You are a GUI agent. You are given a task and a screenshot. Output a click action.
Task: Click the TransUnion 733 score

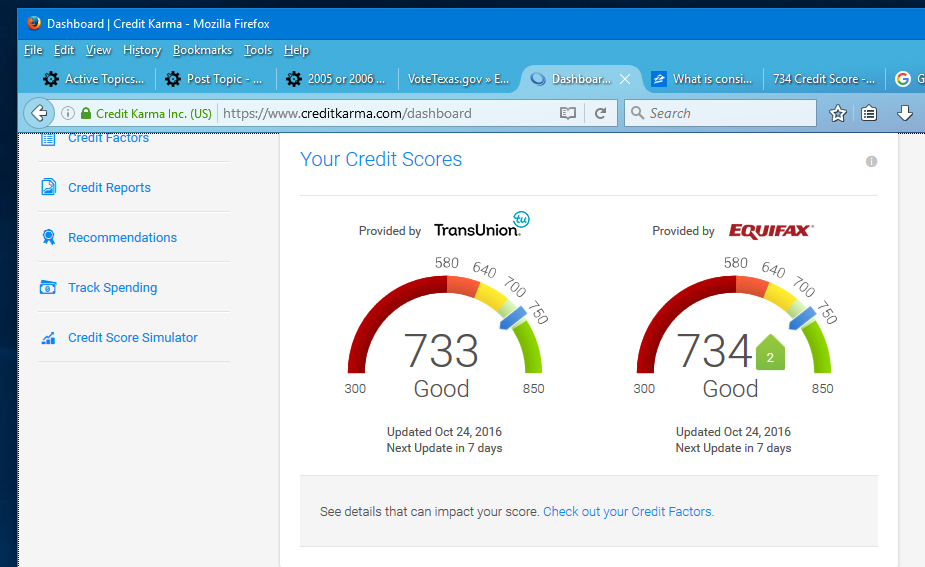click(x=441, y=351)
